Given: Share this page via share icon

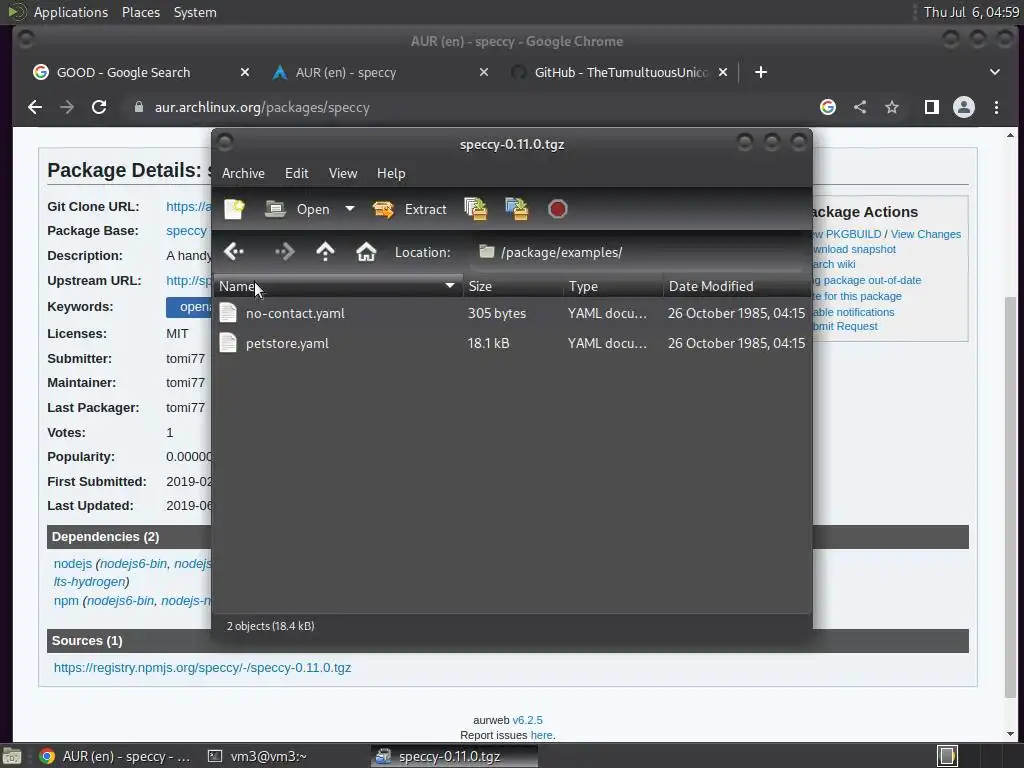Looking at the screenshot, I should pos(860,107).
